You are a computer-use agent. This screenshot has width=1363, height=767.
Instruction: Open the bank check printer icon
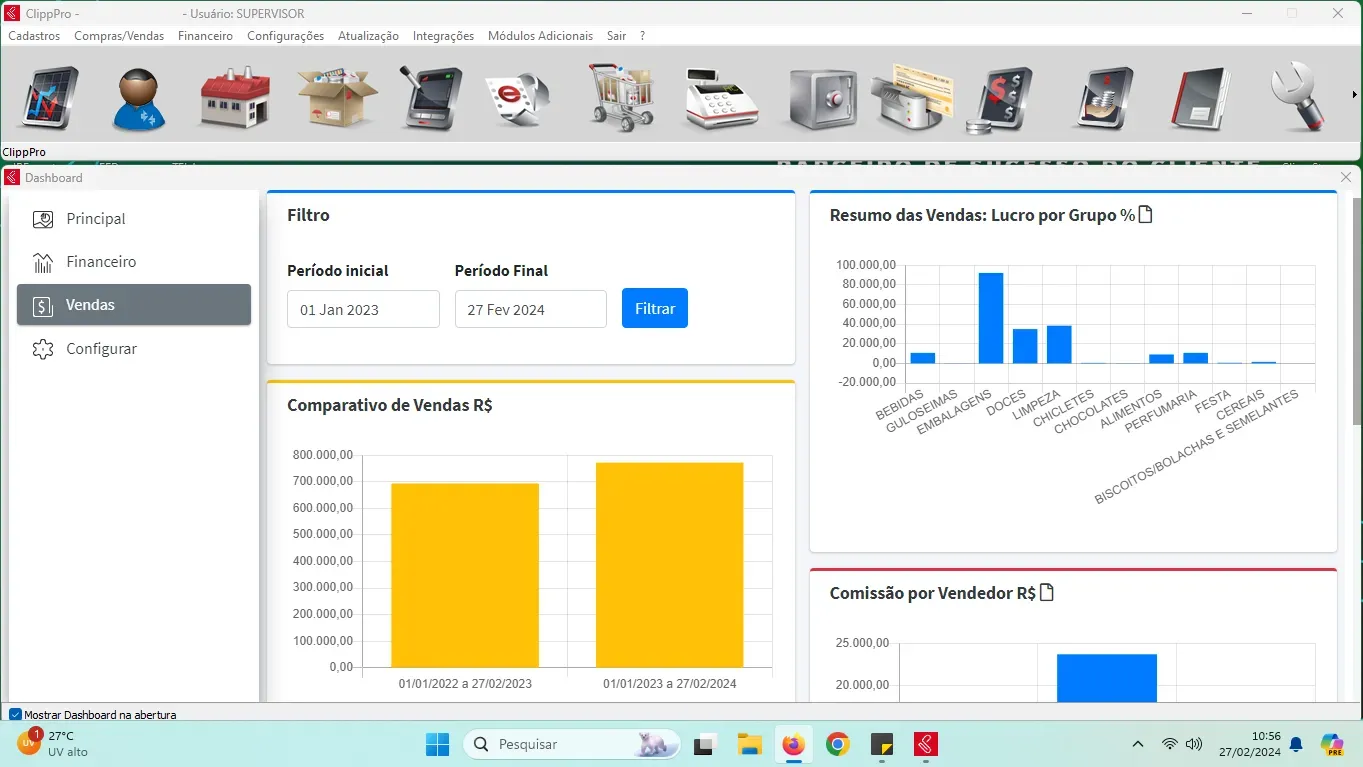910,98
